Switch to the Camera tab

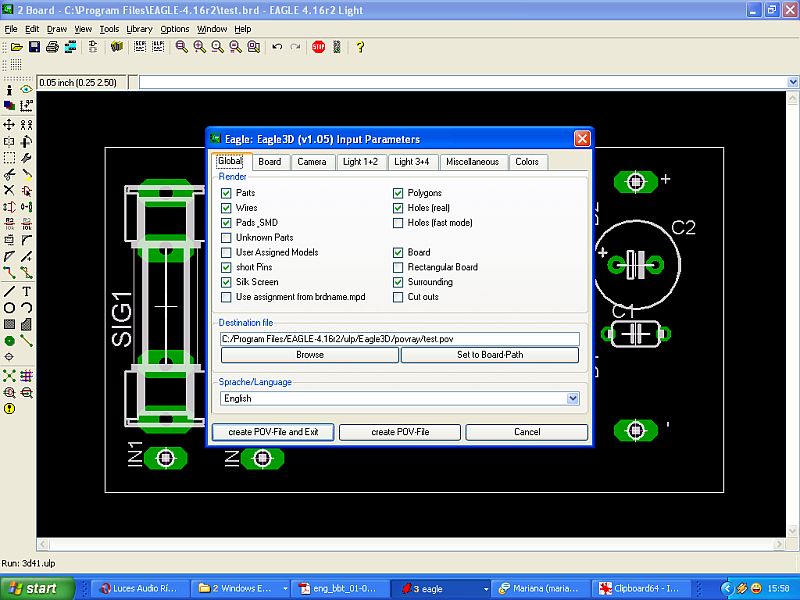tap(312, 162)
